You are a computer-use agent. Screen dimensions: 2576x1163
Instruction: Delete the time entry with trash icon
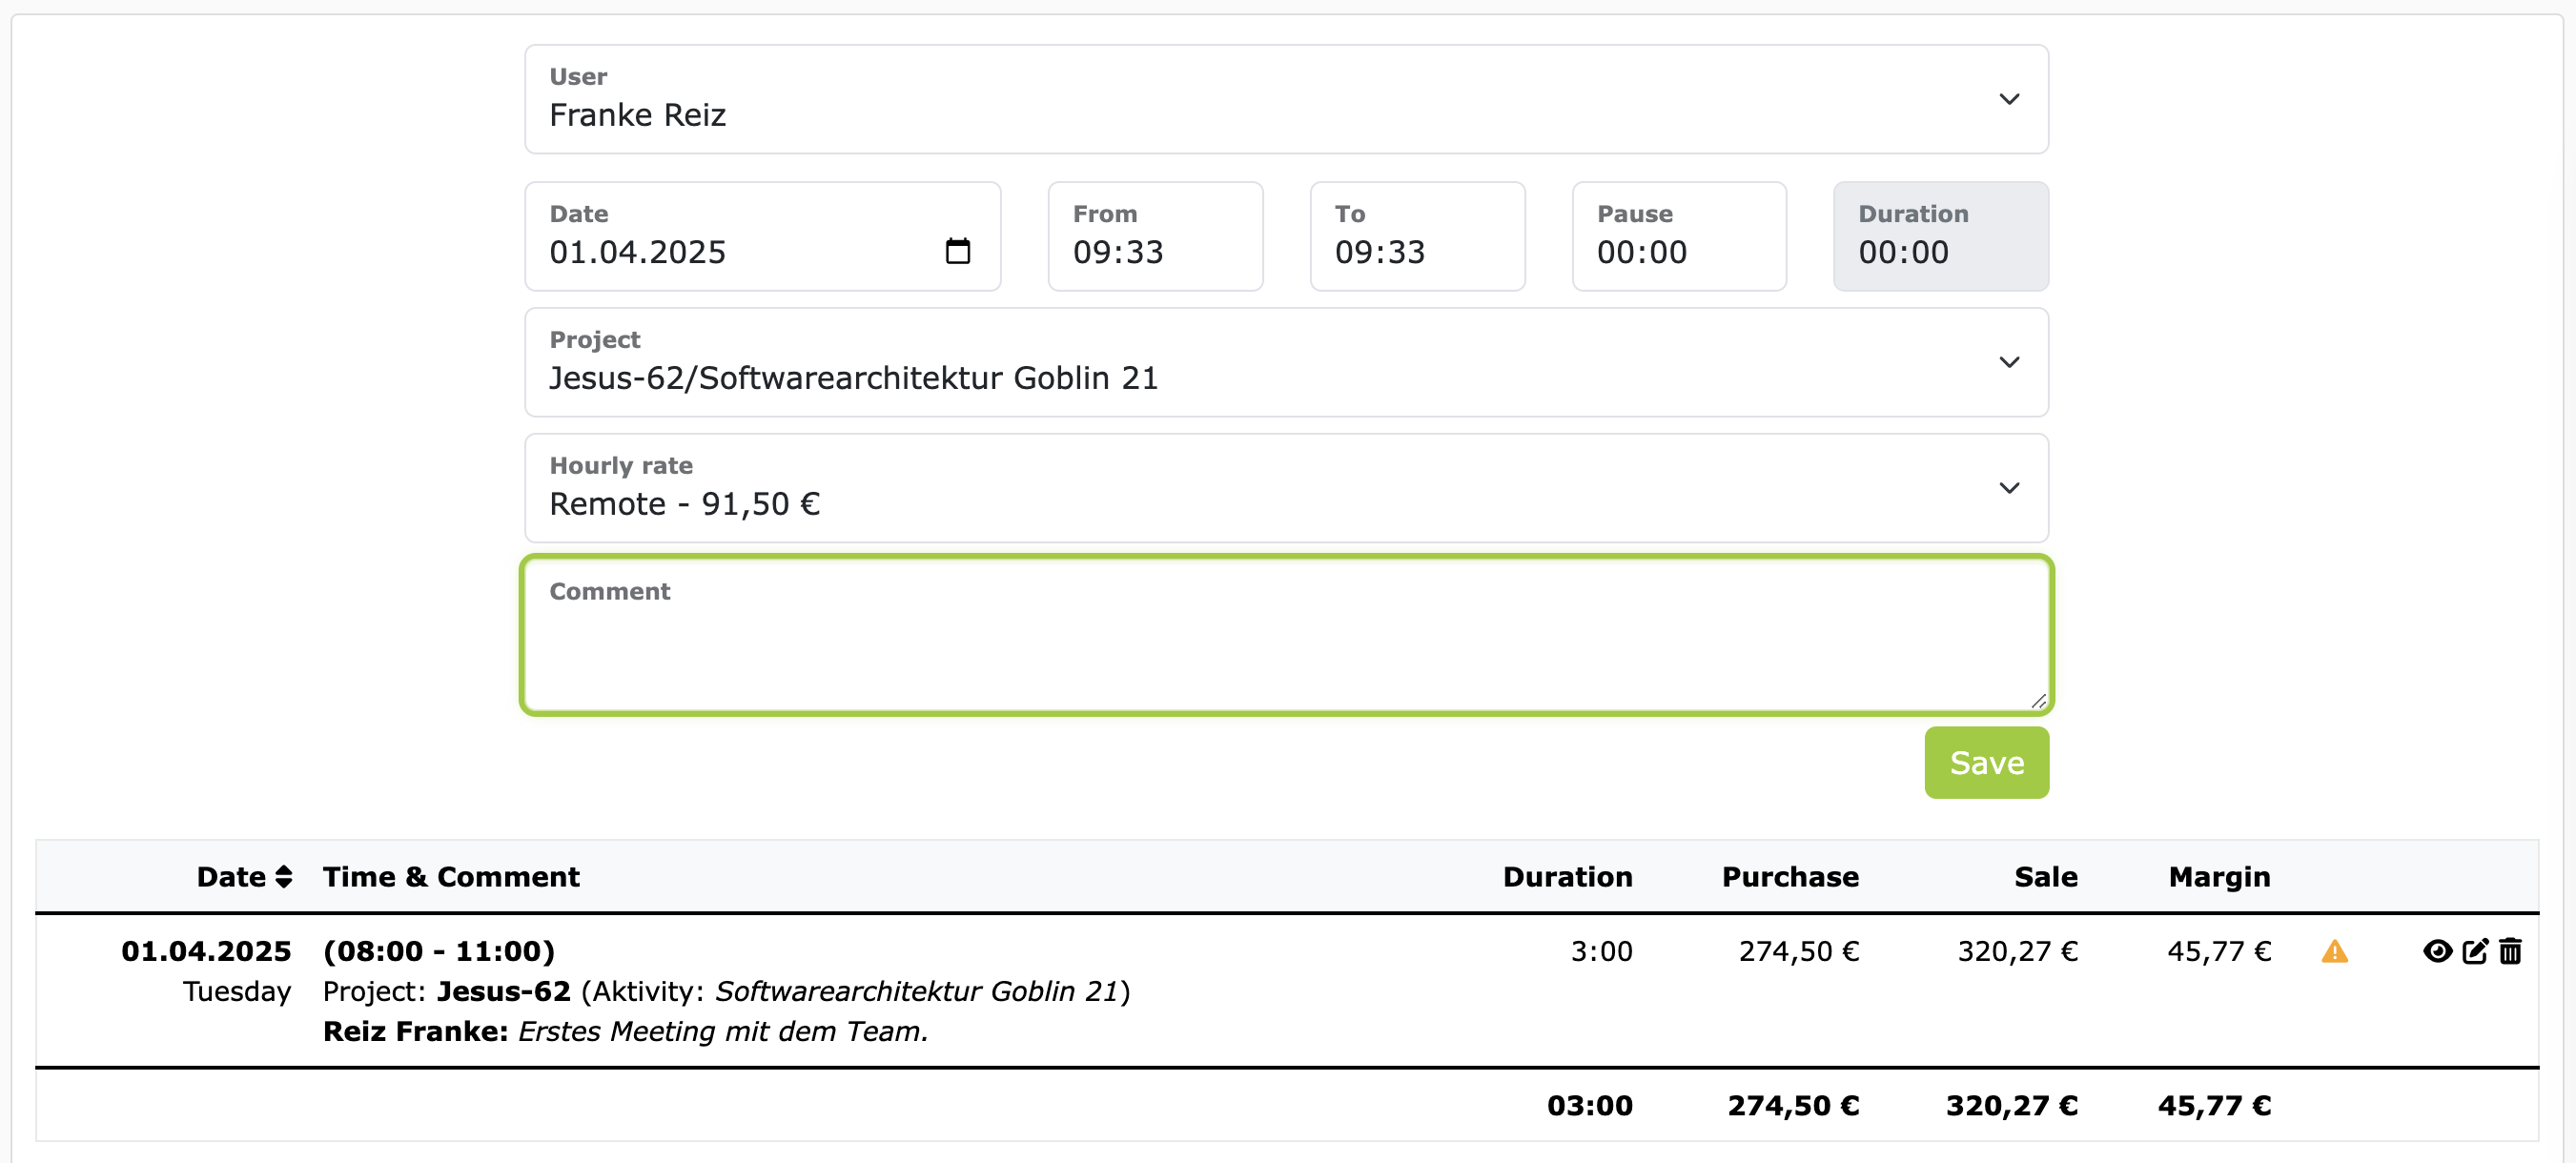2510,951
